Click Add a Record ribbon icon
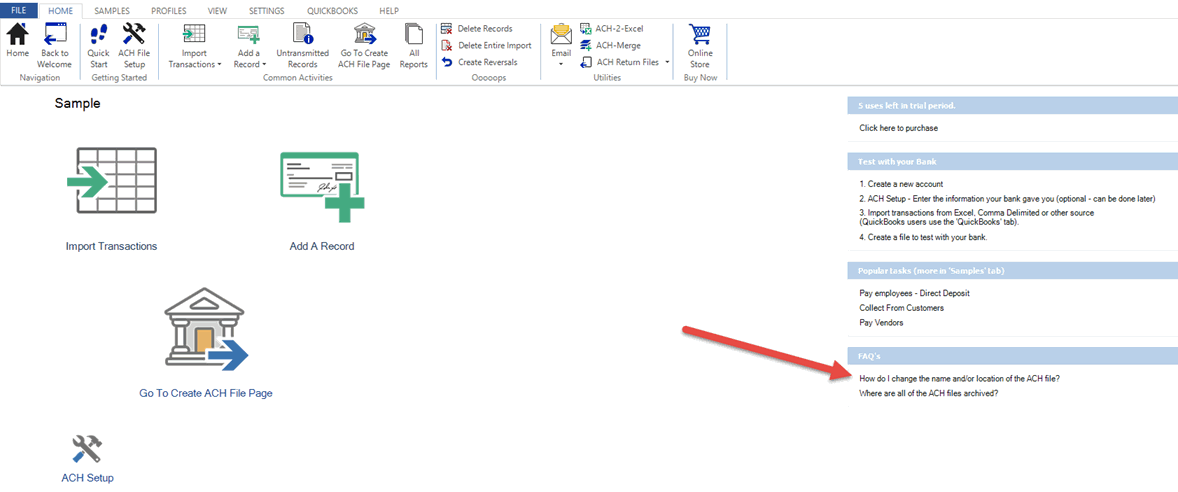Viewport: 1178px width, 492px height. pos(248,35)
